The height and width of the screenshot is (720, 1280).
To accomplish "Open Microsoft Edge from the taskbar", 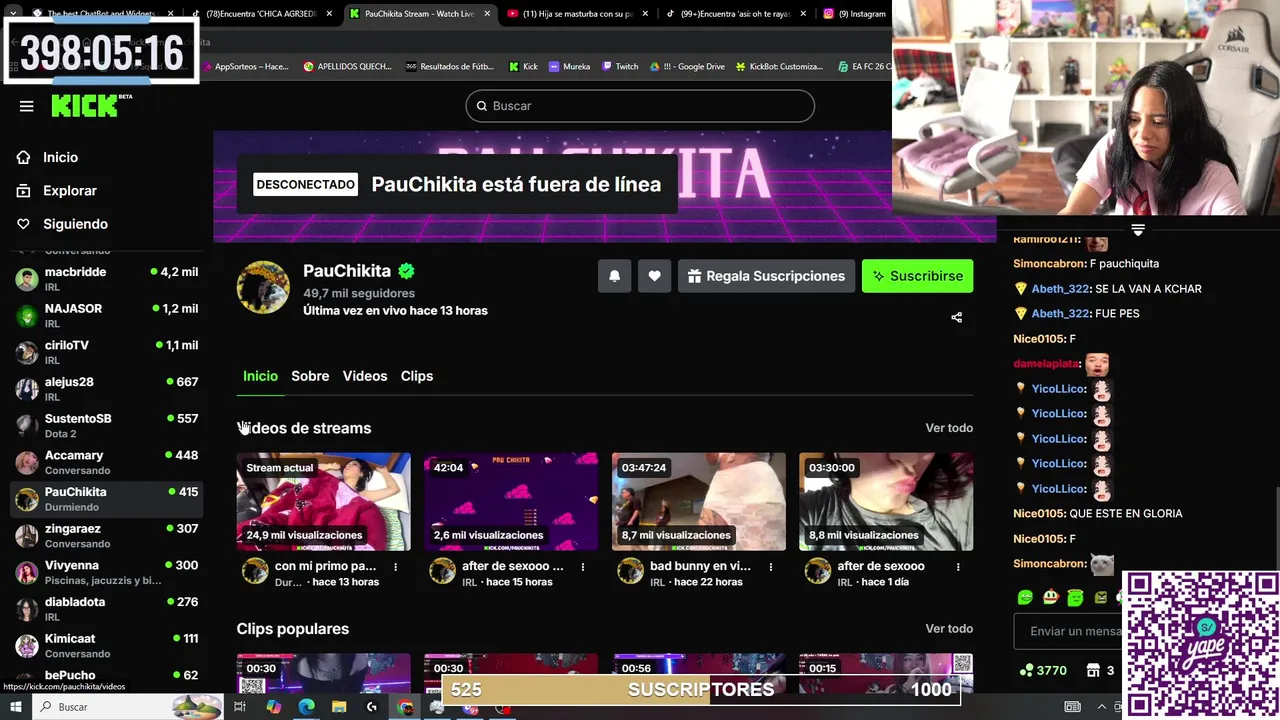I will click(x=306, y=707).
